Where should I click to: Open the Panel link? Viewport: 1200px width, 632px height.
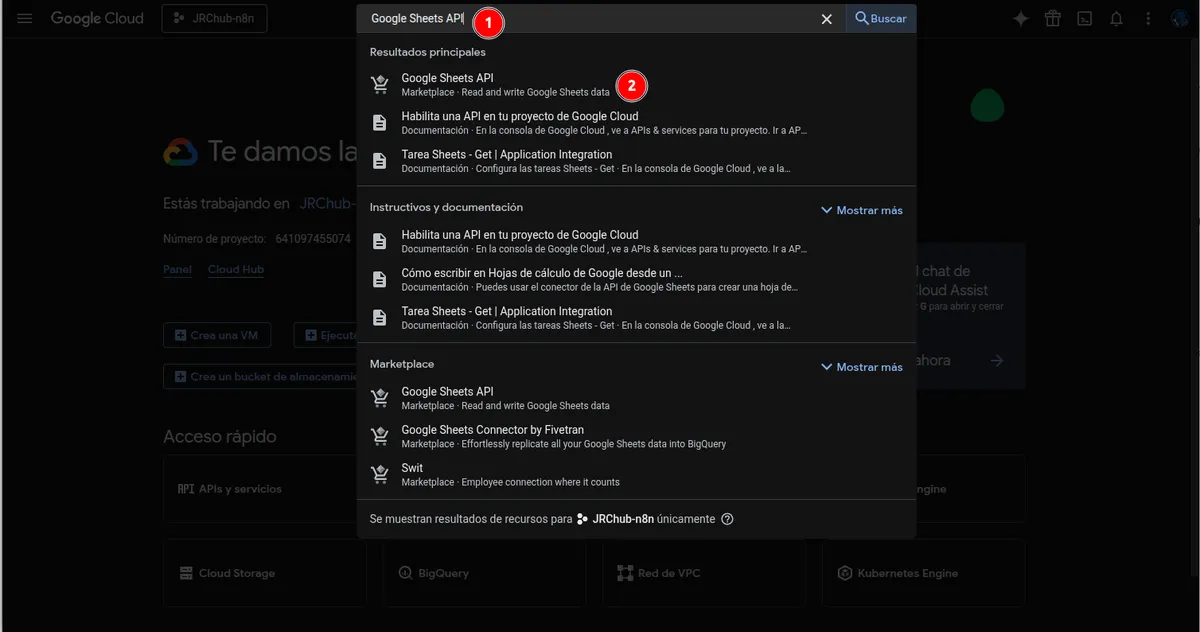tap(177, 269)
